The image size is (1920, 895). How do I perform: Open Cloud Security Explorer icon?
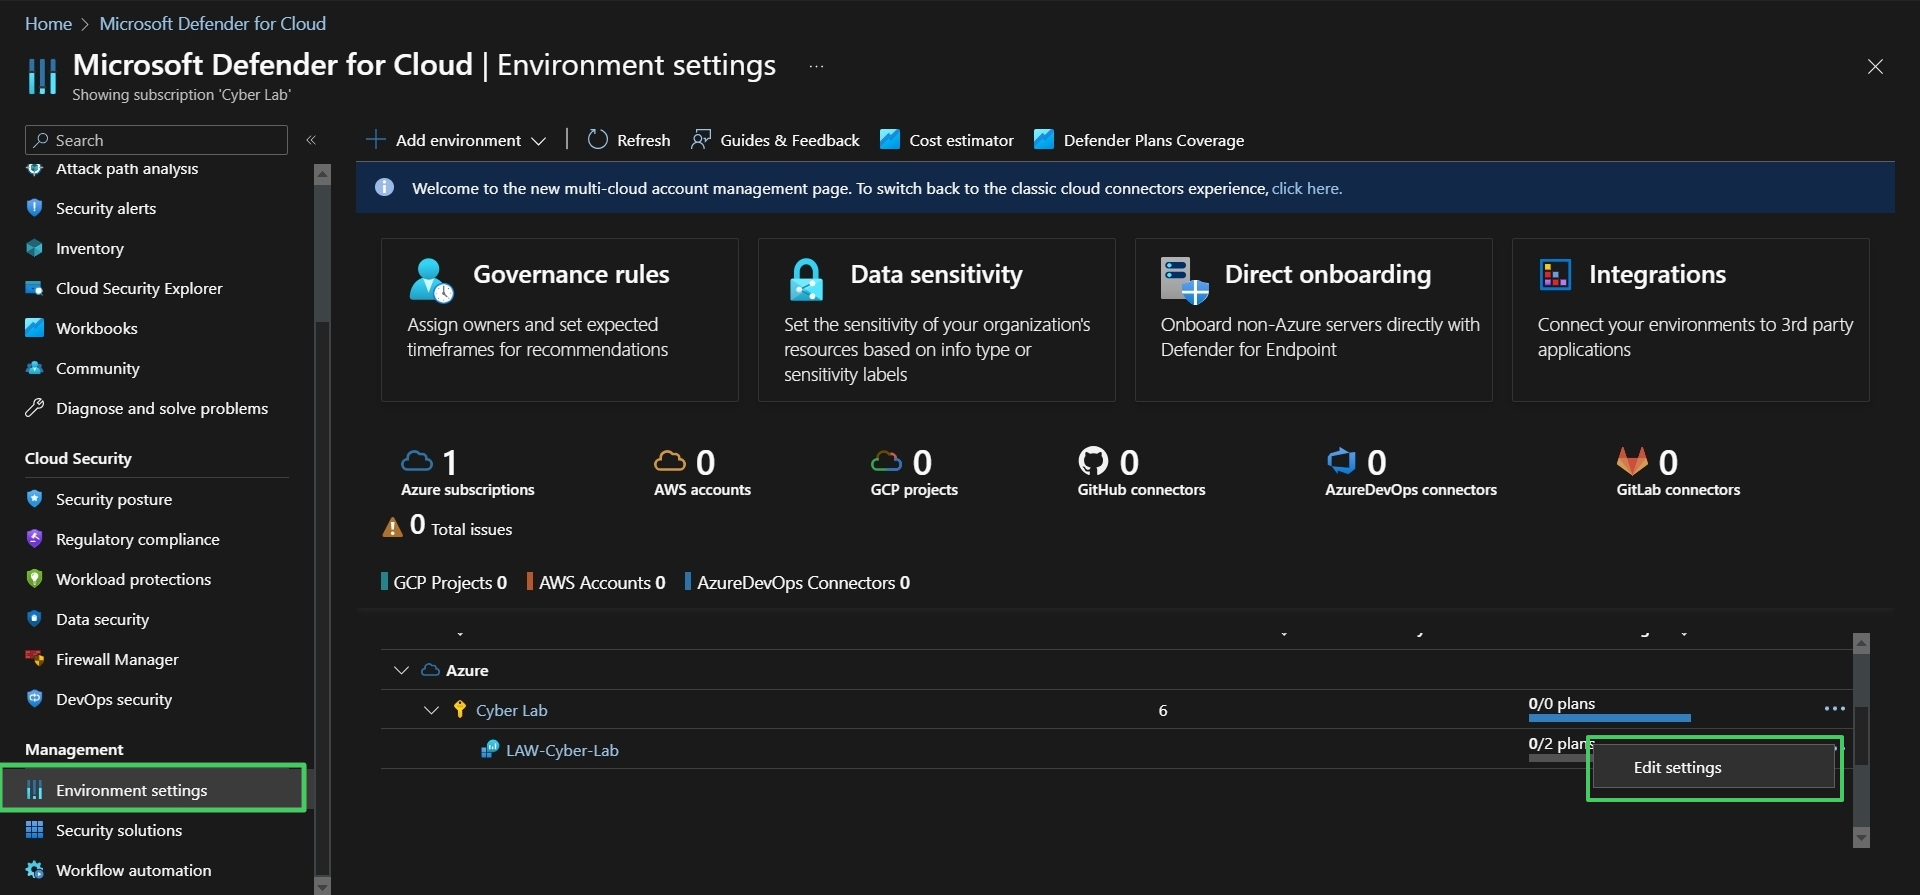coord(35,288)
